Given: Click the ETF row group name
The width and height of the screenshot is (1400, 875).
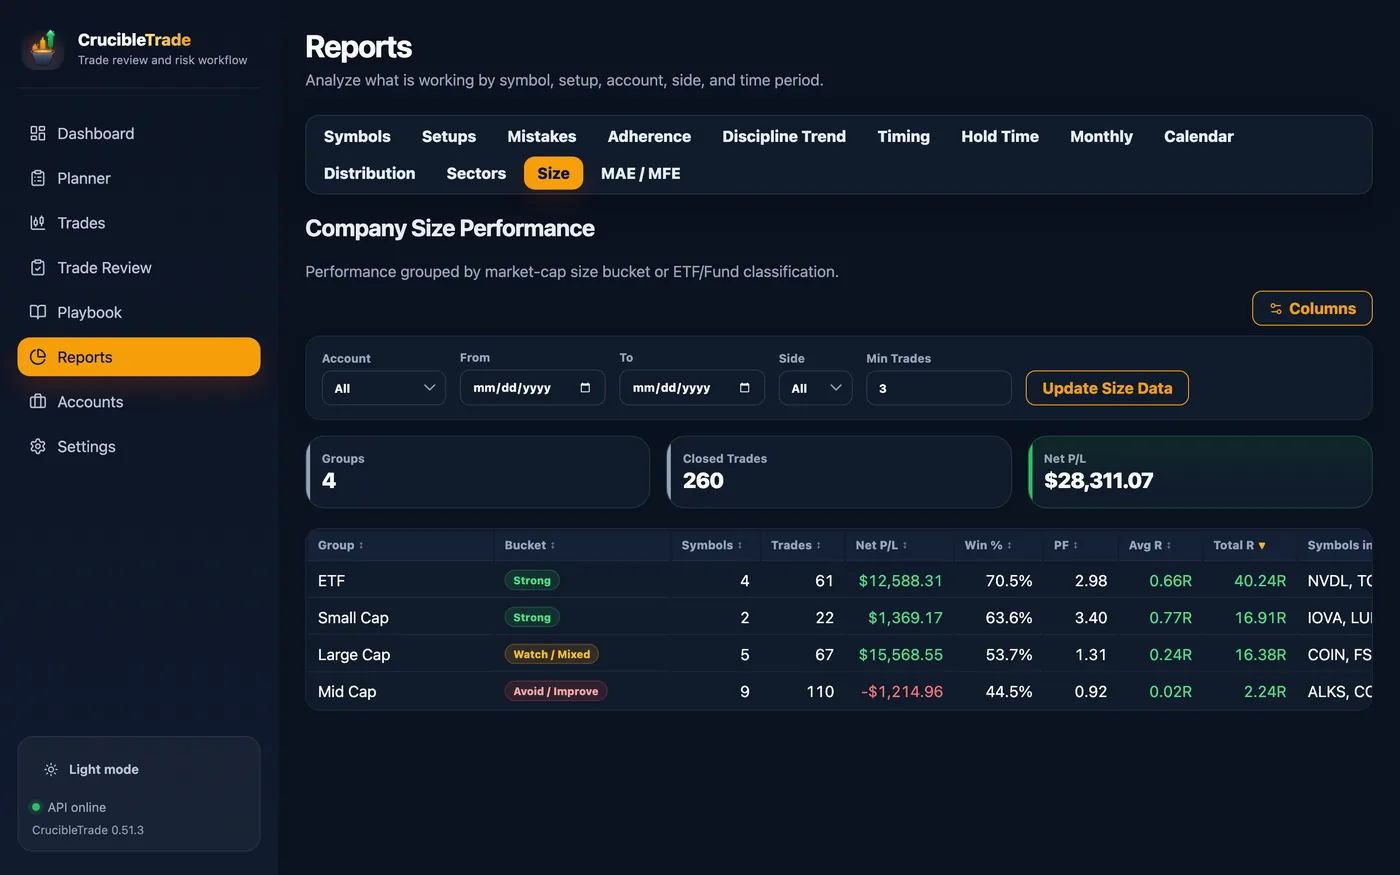Looking at the screenshot, I should tap(331, 581).
